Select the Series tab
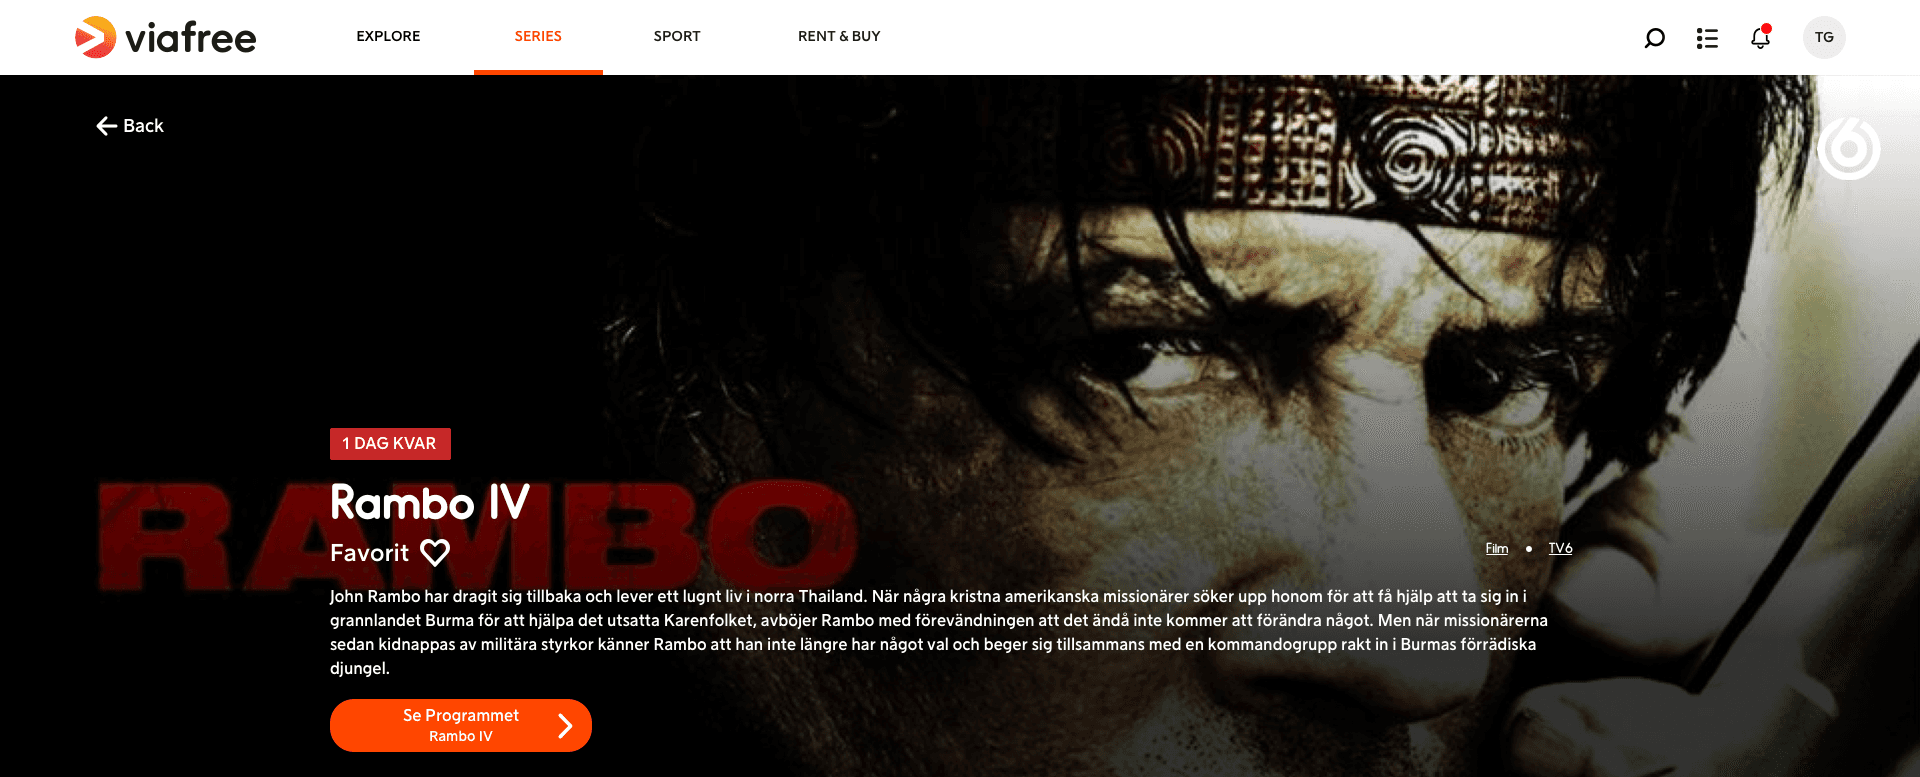This screenshot has width=1920, height=777. (538, 36)
